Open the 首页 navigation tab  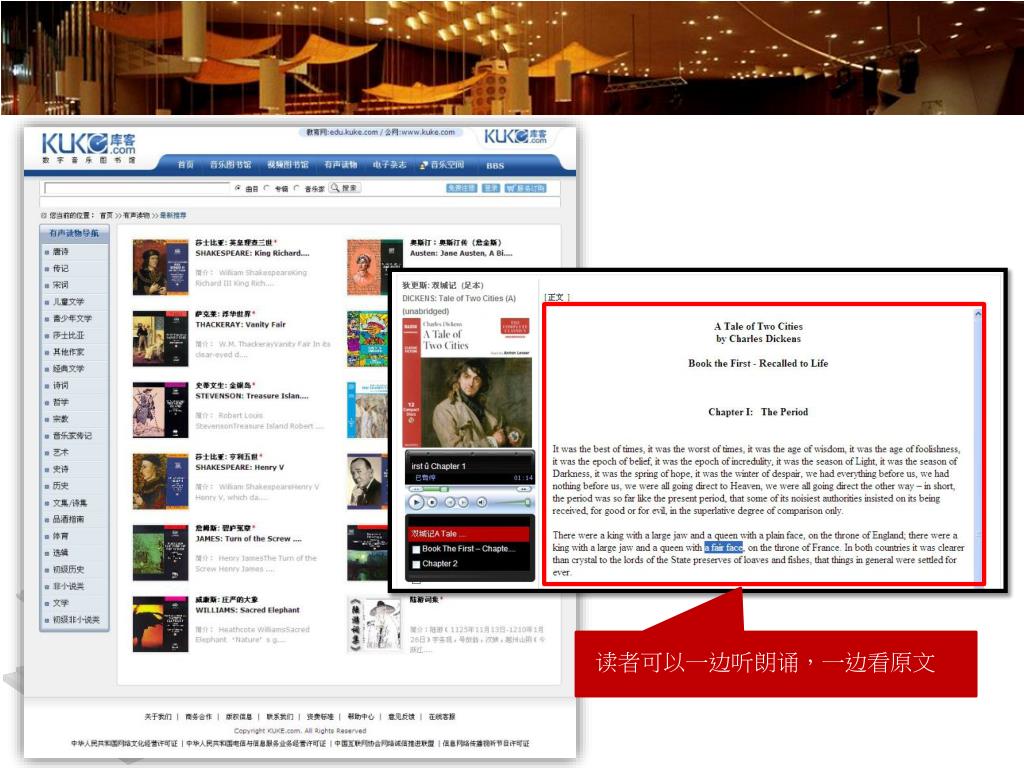point(186,165)
